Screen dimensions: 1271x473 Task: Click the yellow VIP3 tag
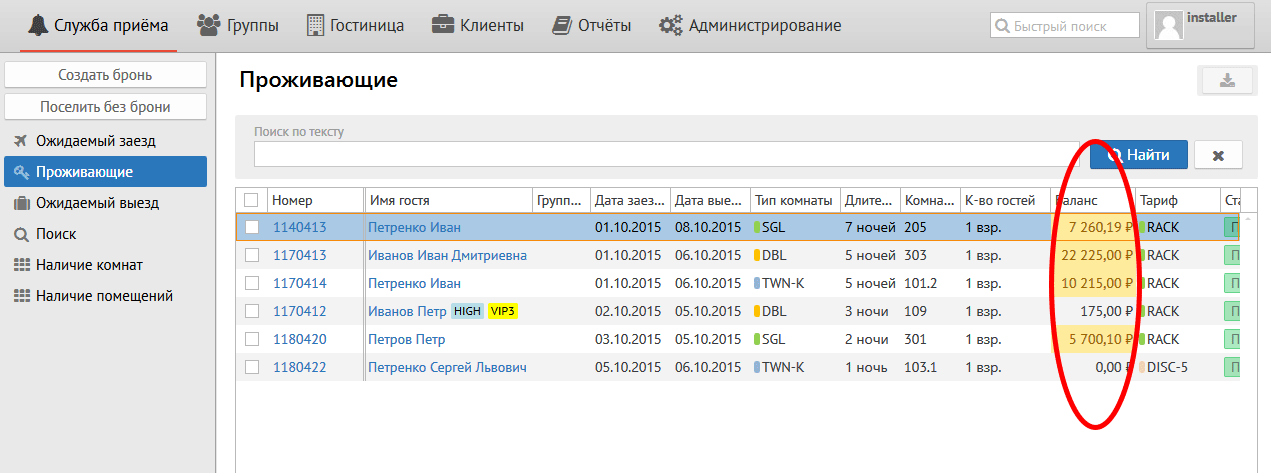tap(502, 312)
